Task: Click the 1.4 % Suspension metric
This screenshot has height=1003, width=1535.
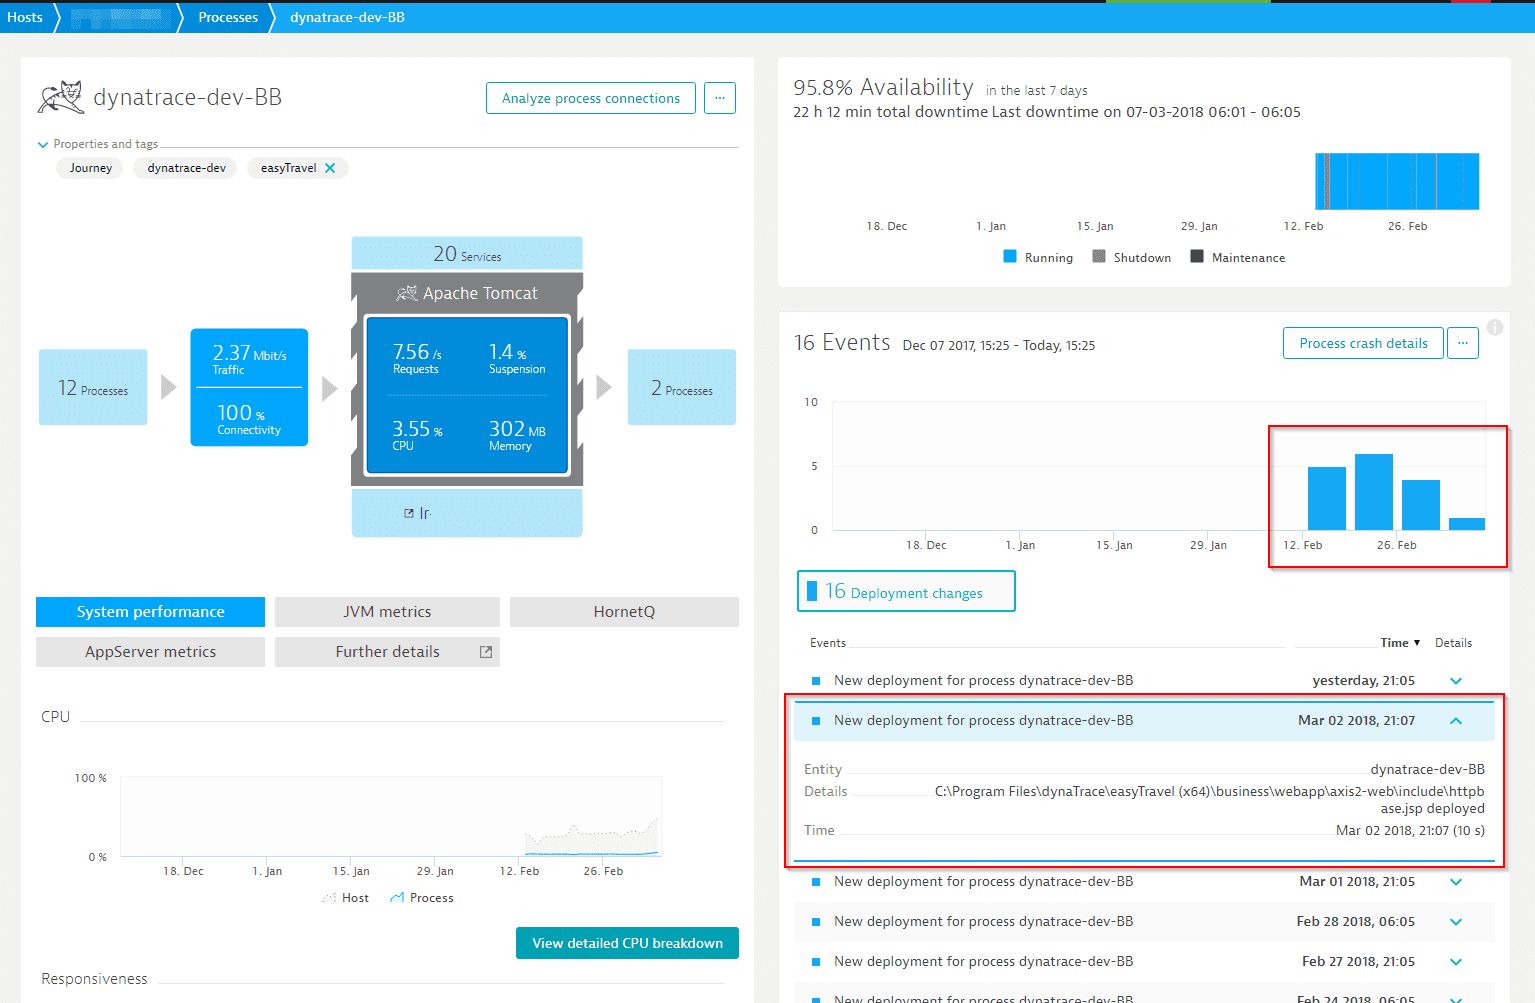Action: click(x=517, y=358)
